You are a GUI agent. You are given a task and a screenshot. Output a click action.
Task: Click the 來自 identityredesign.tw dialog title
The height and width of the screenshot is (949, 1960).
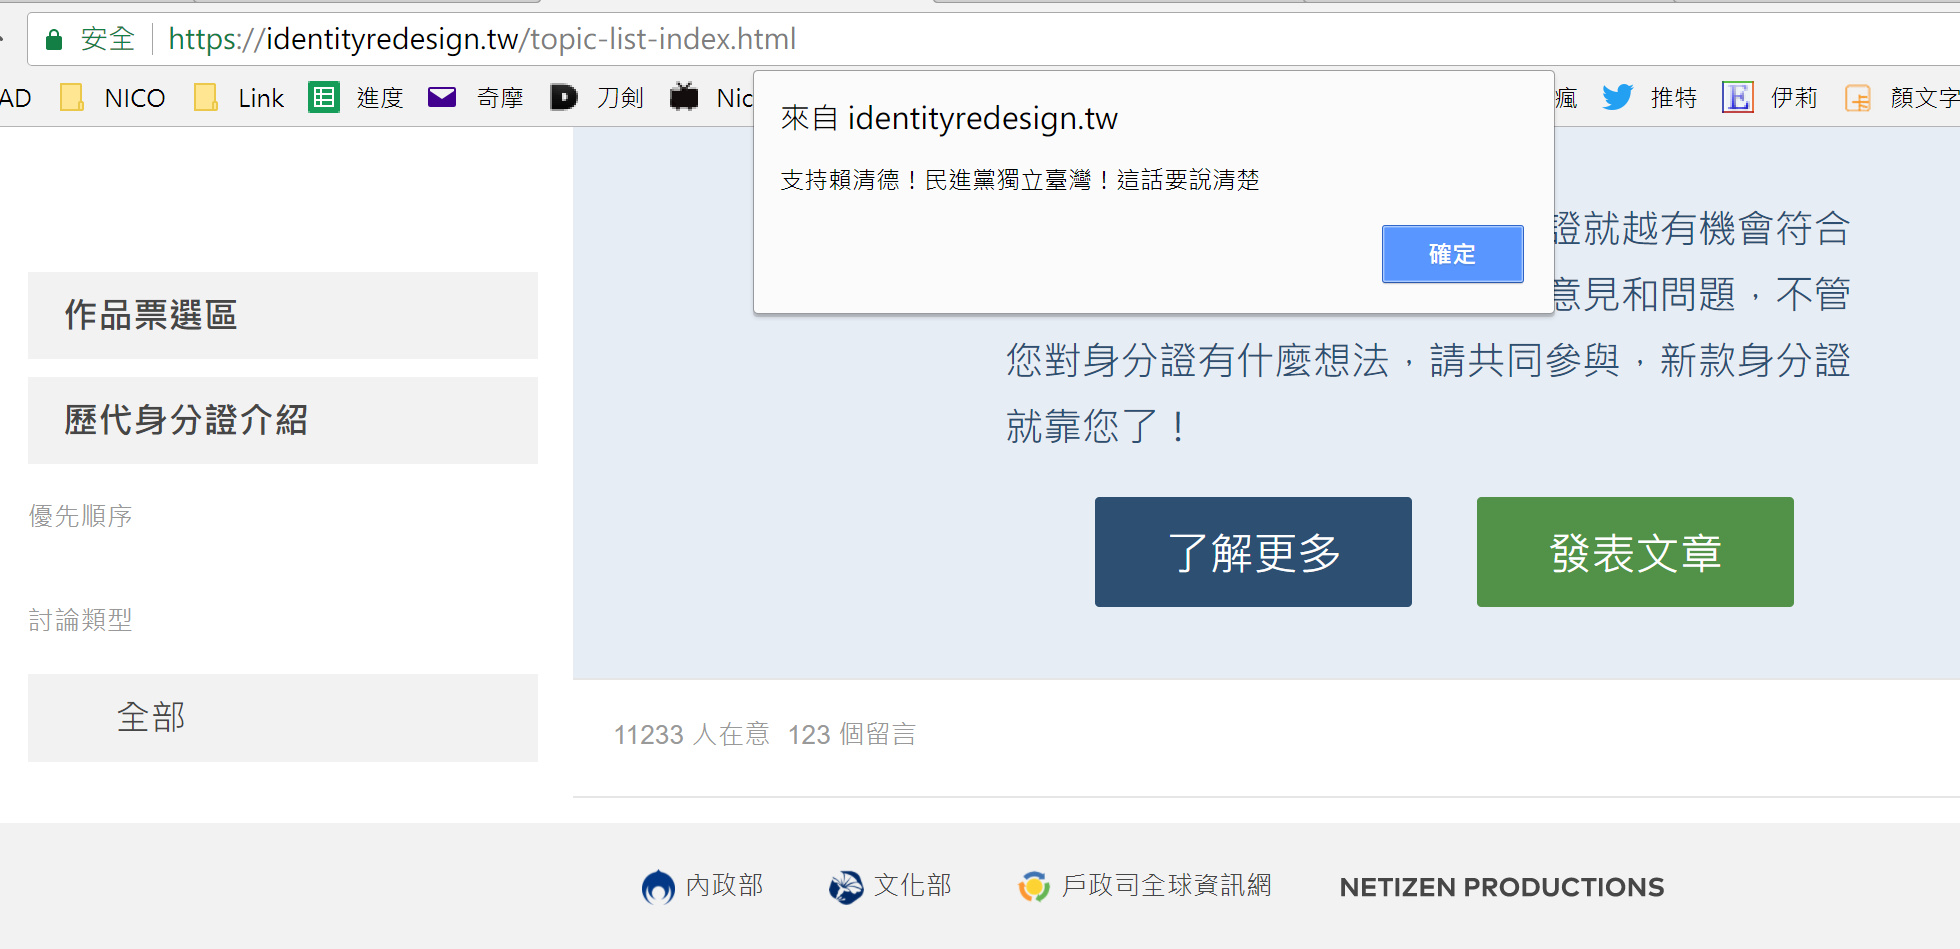click(949, 118)
